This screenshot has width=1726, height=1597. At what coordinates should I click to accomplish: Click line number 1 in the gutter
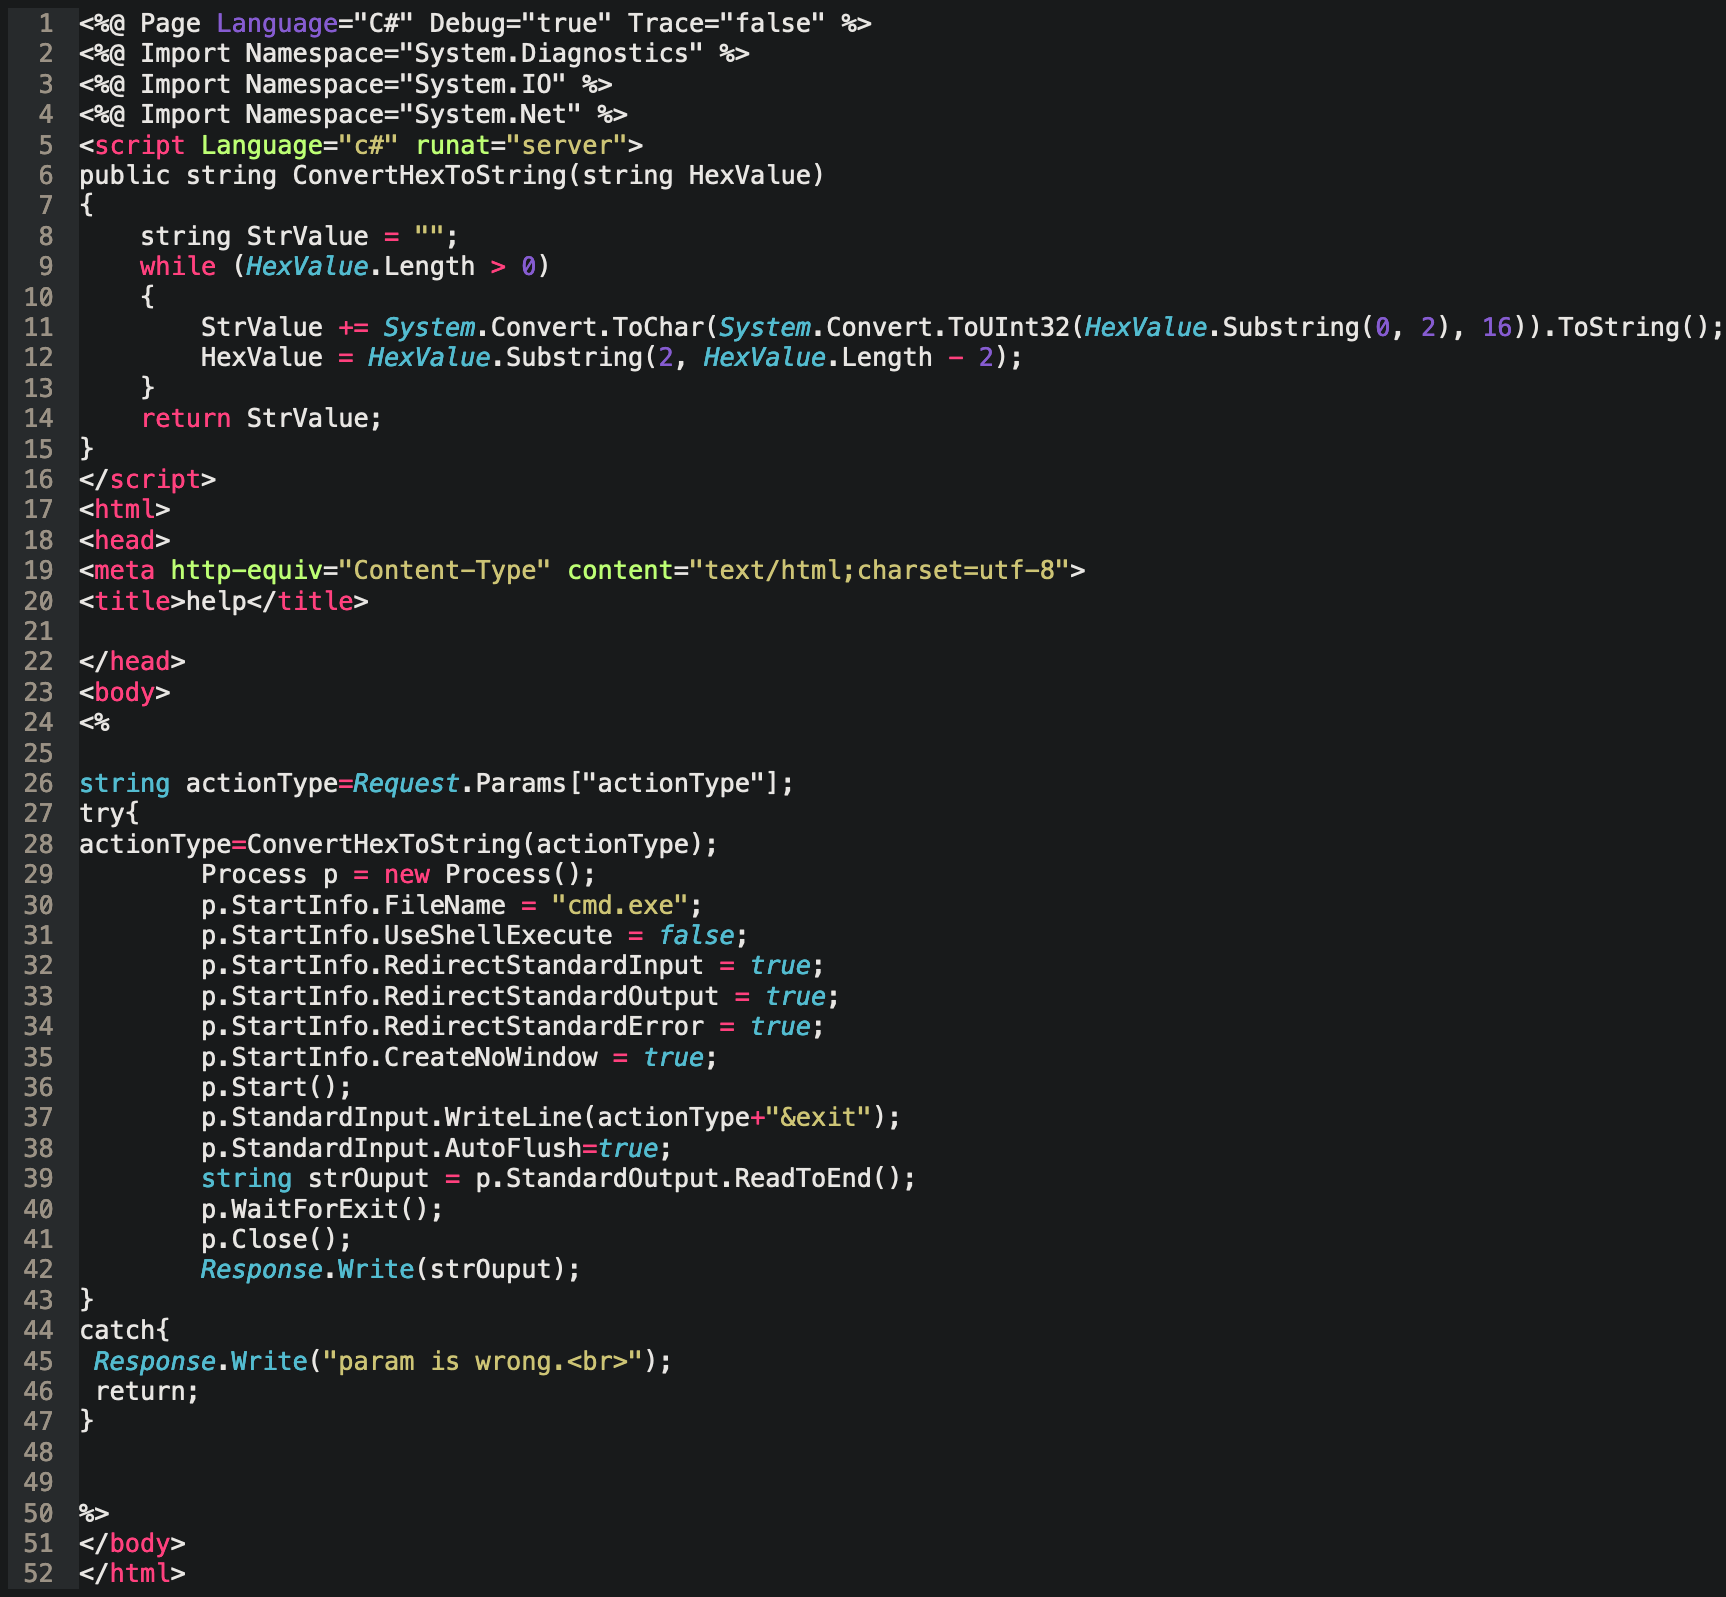46,23
